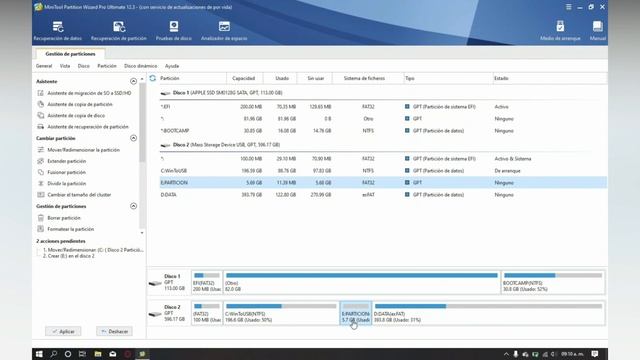Open the General menu
This screenshot has height=360, width=640.
pyautogui.click(x=44, y=66)
